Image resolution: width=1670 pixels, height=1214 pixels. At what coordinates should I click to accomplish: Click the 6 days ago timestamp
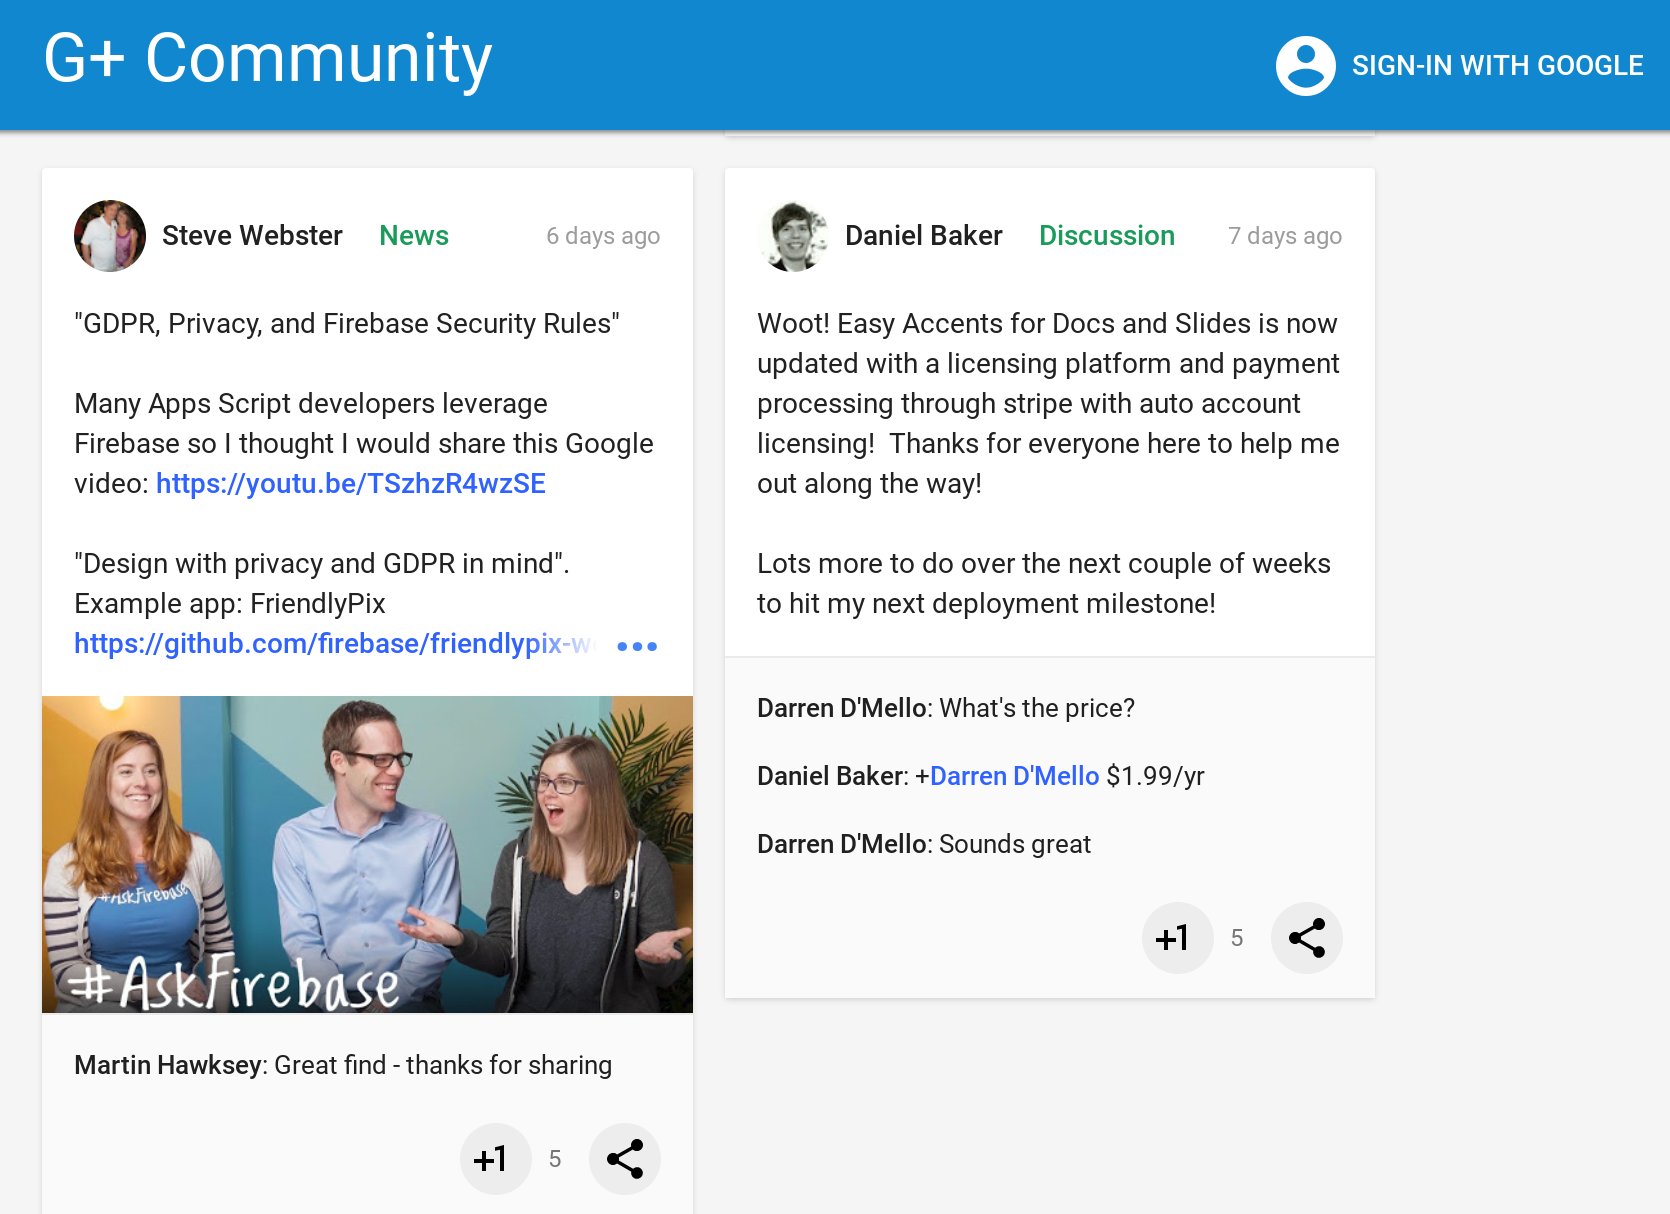tap(602, 236)
